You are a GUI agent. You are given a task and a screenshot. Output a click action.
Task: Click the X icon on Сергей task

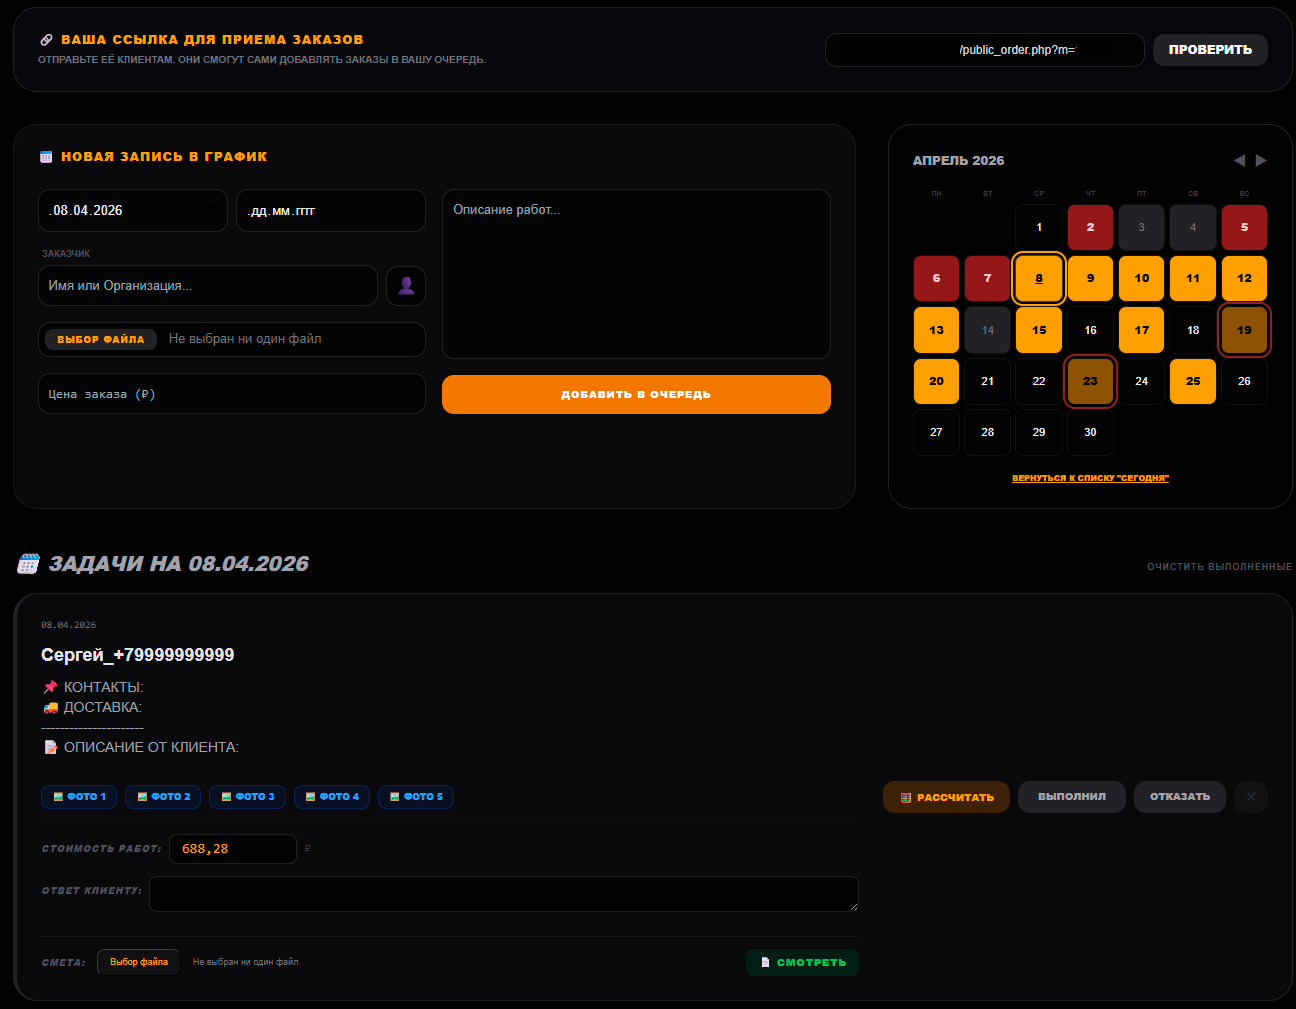[x=1251, y=797]
